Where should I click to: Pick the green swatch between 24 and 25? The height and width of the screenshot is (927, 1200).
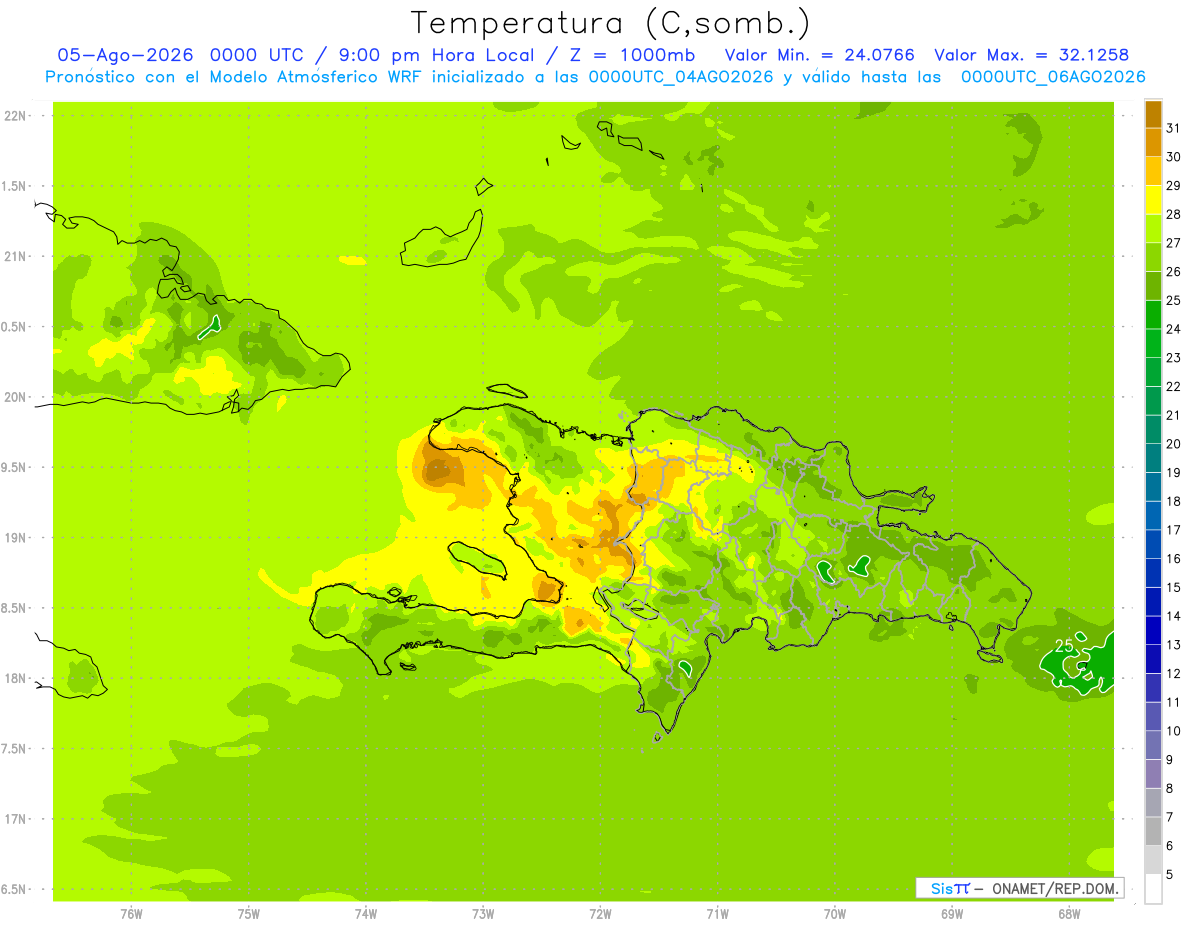(x=1153, y=314)
